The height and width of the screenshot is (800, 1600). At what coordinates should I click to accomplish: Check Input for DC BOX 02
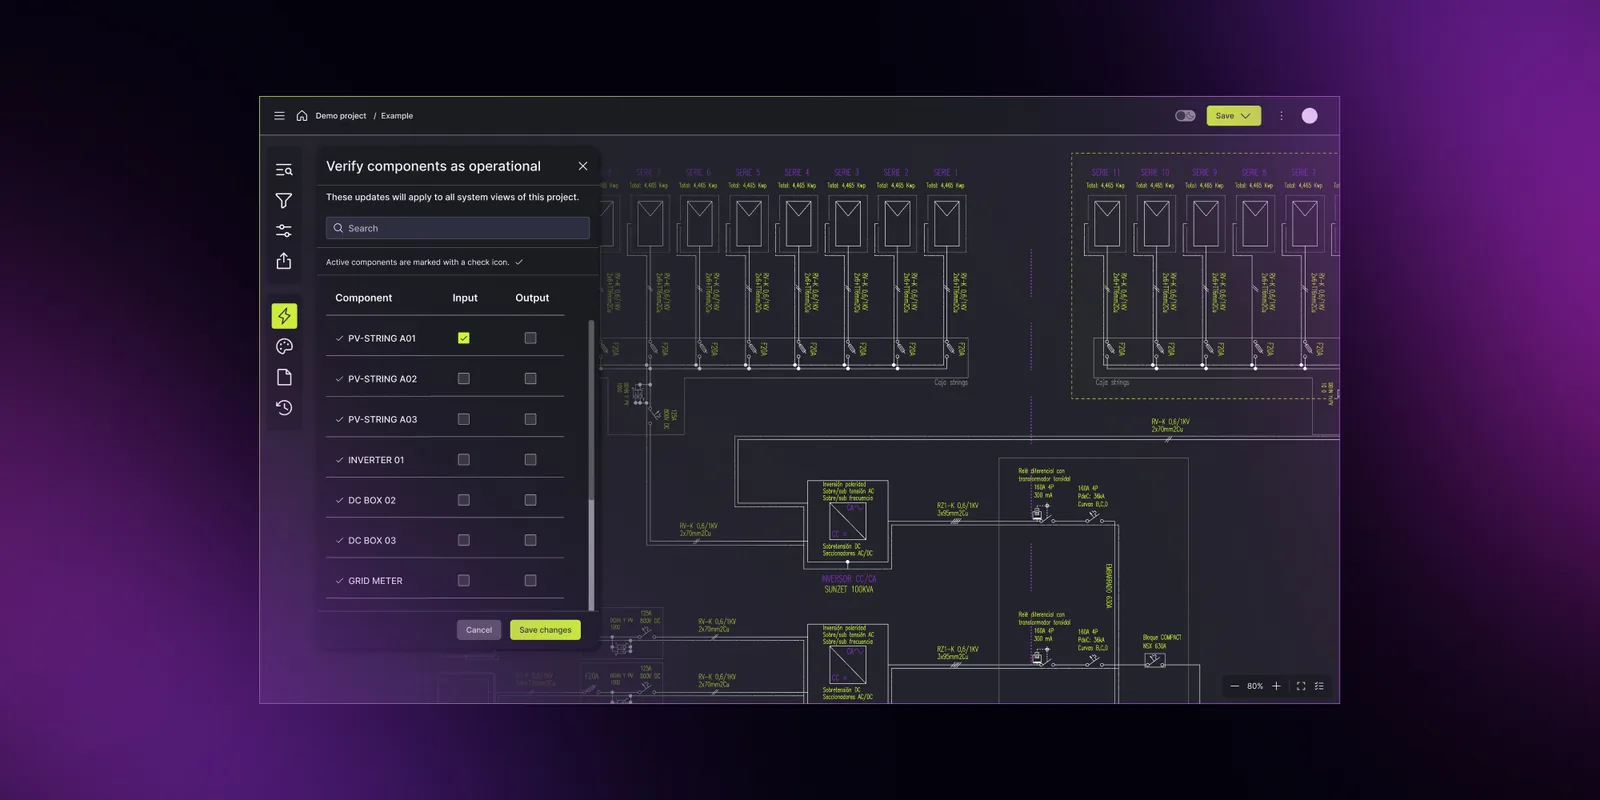coord(464,500)
